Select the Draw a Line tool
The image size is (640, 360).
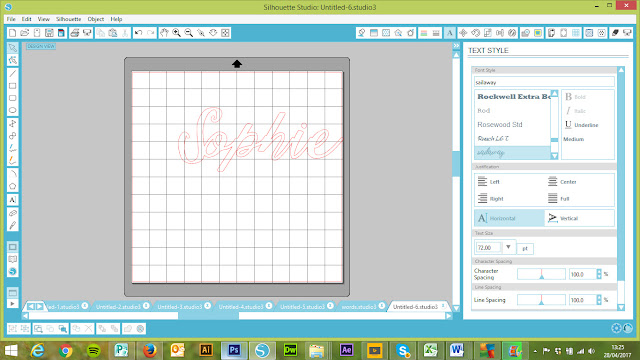(13, 73)
